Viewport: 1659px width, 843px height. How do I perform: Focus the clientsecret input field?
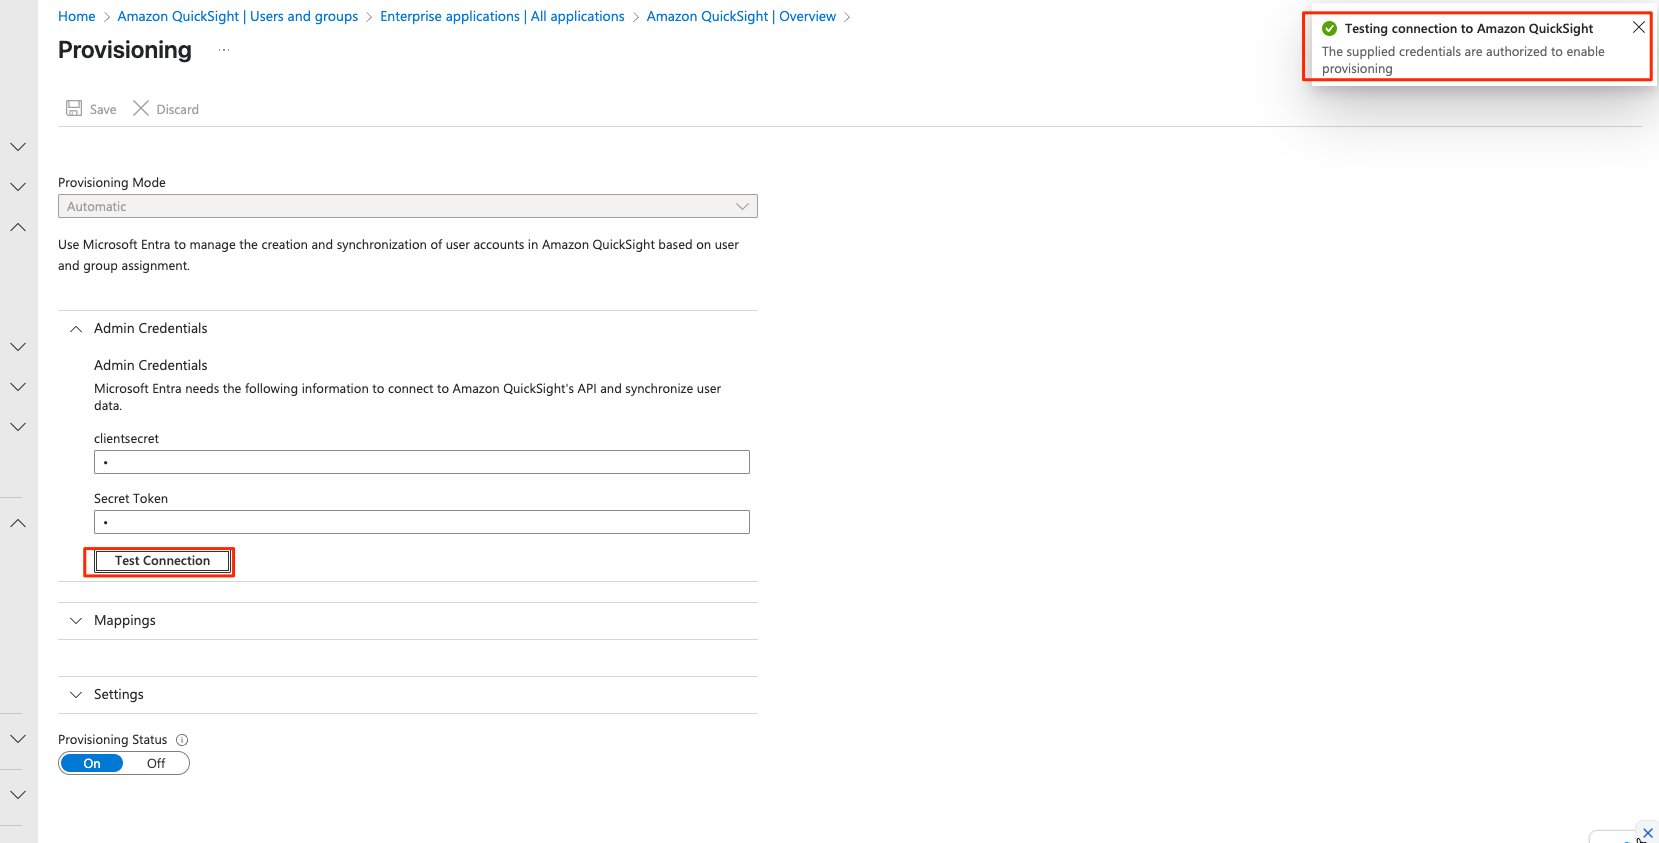pyautogui.click(x=421, y=462)
